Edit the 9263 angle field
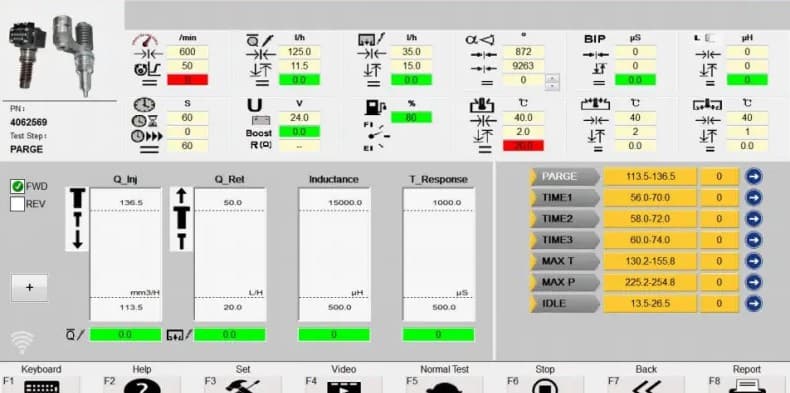 [523, 66]
